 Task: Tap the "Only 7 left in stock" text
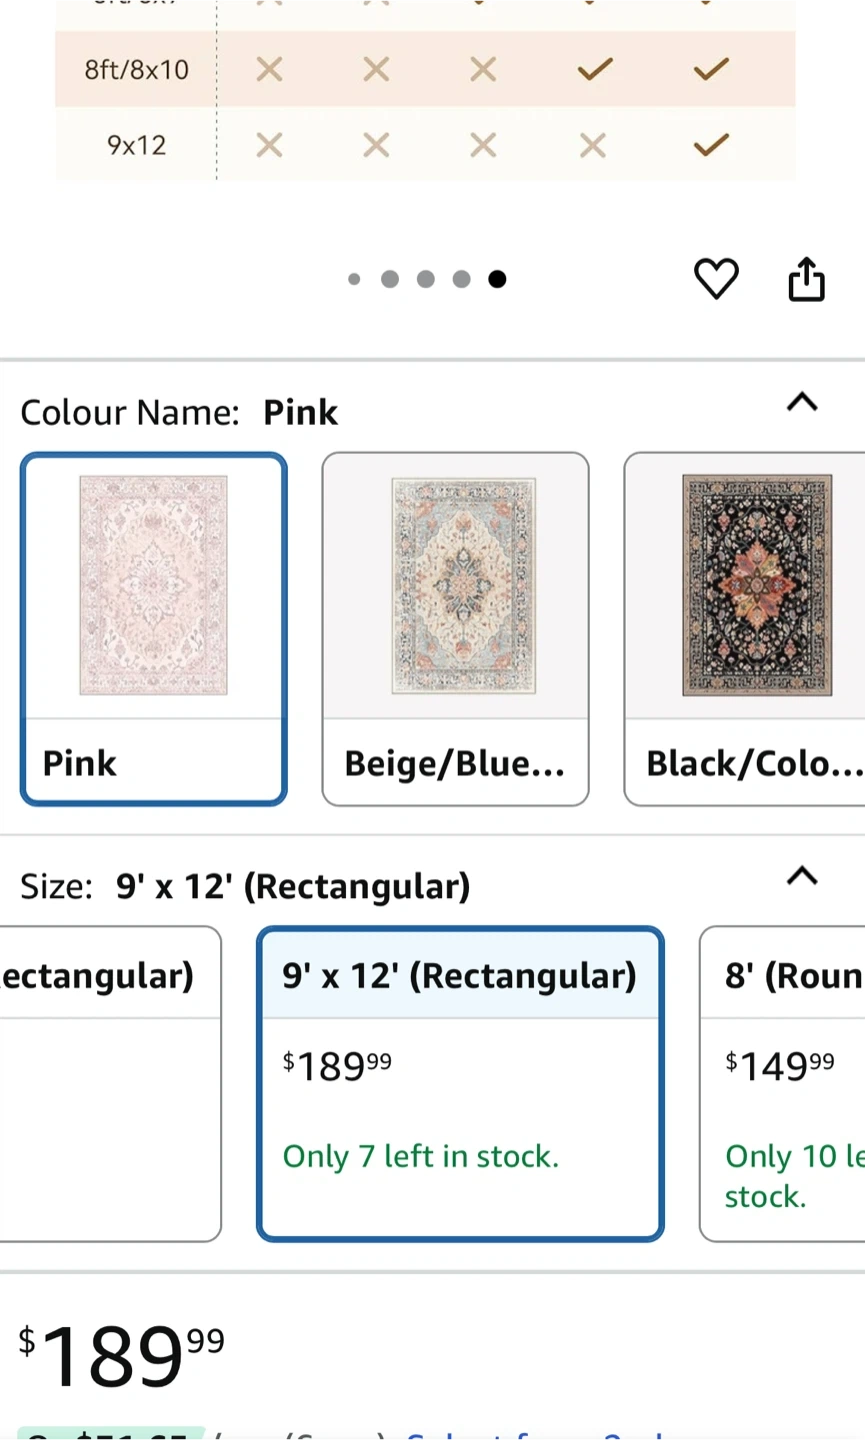pos(420,1156)
